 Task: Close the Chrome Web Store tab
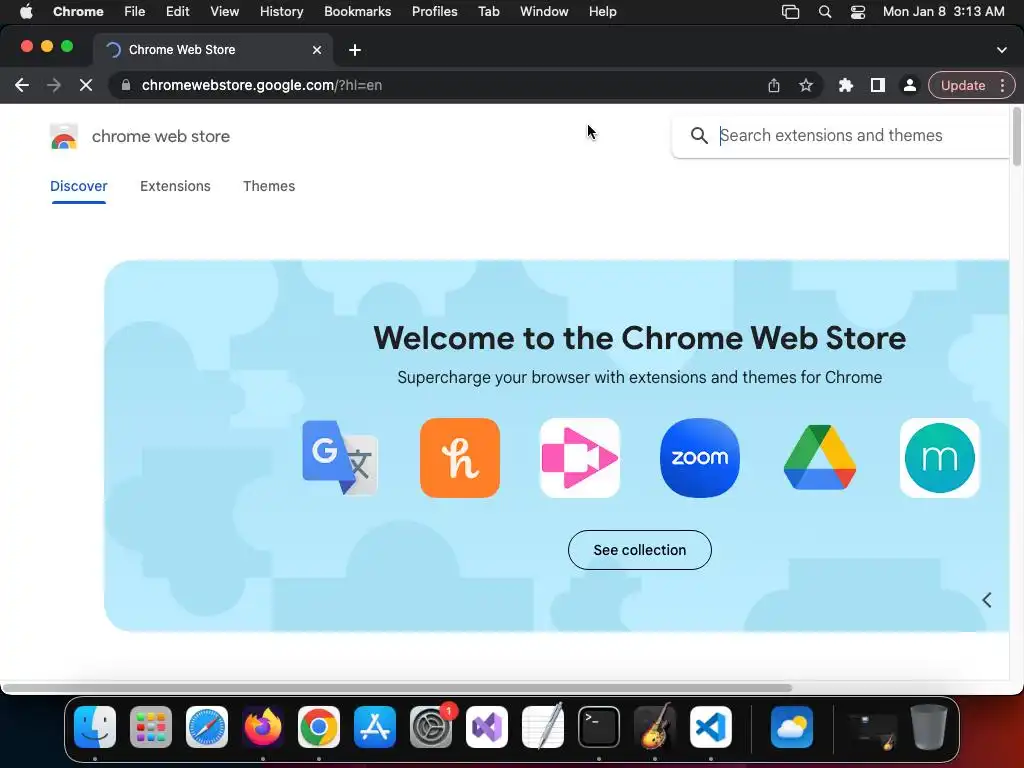(317, 50)
